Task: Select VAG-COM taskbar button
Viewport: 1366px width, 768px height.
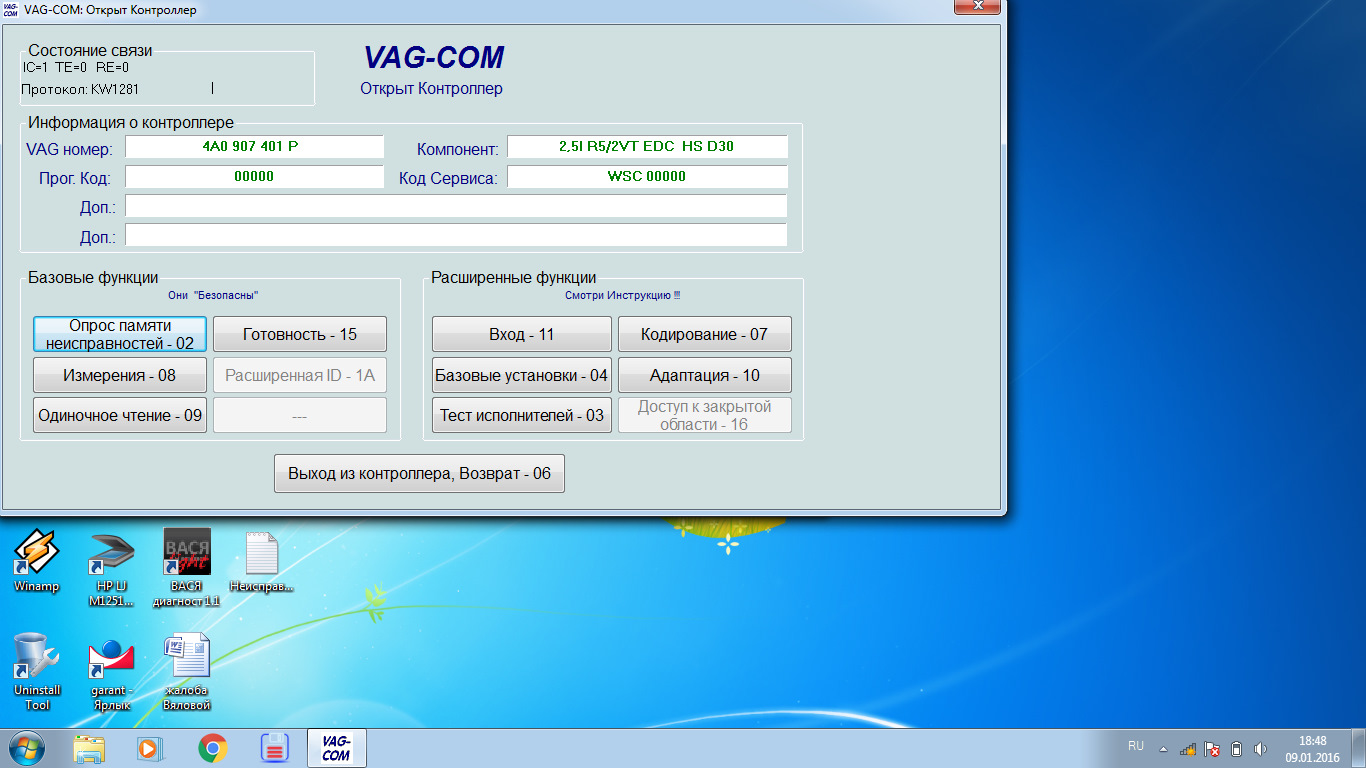Action: [x=336, y=747]
